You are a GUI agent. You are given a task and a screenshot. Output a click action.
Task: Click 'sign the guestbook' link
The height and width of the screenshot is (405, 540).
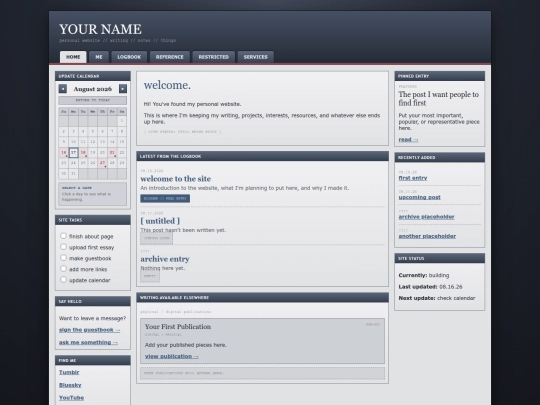[89, 330]
